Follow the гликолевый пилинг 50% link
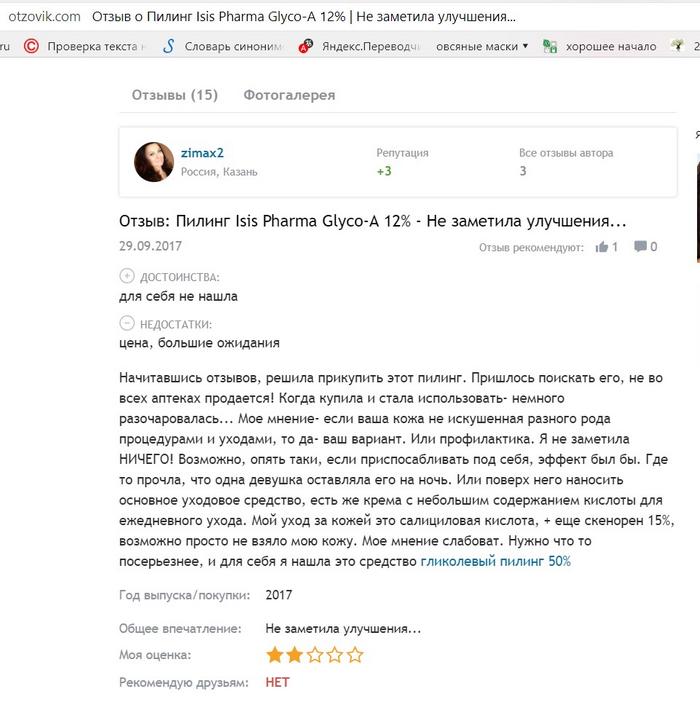 496,561
